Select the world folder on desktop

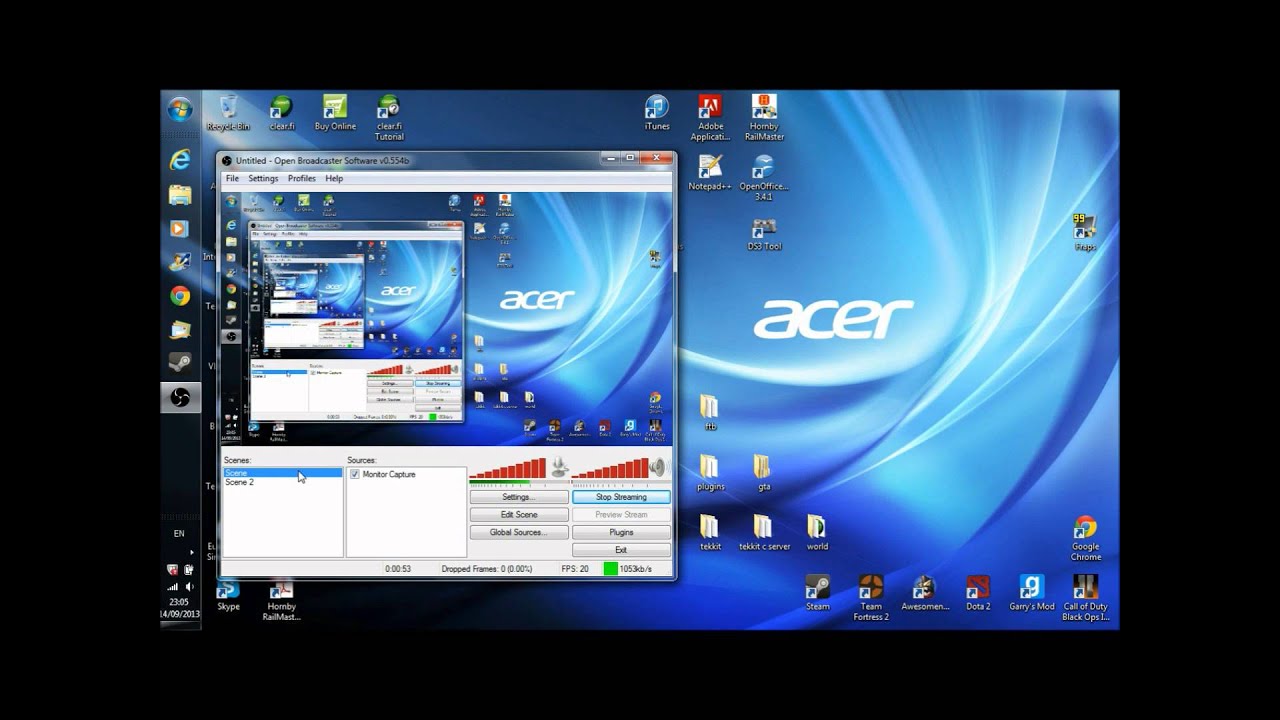click(817, 533)
